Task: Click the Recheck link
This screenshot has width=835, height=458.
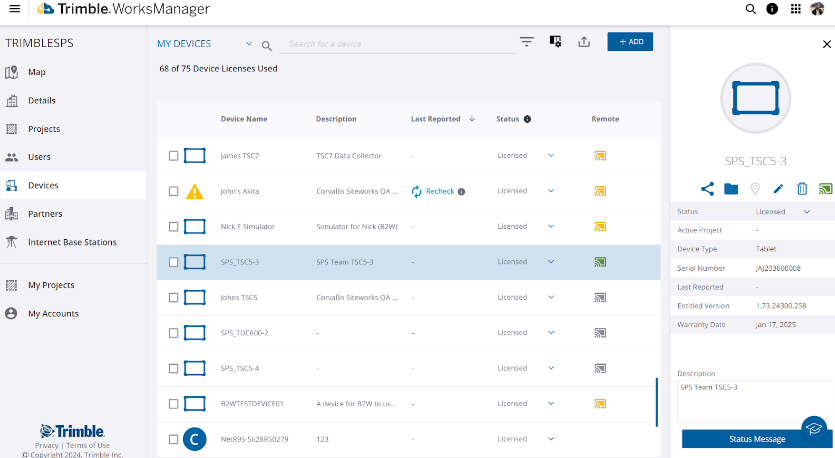Action: [x=440, y=191]
